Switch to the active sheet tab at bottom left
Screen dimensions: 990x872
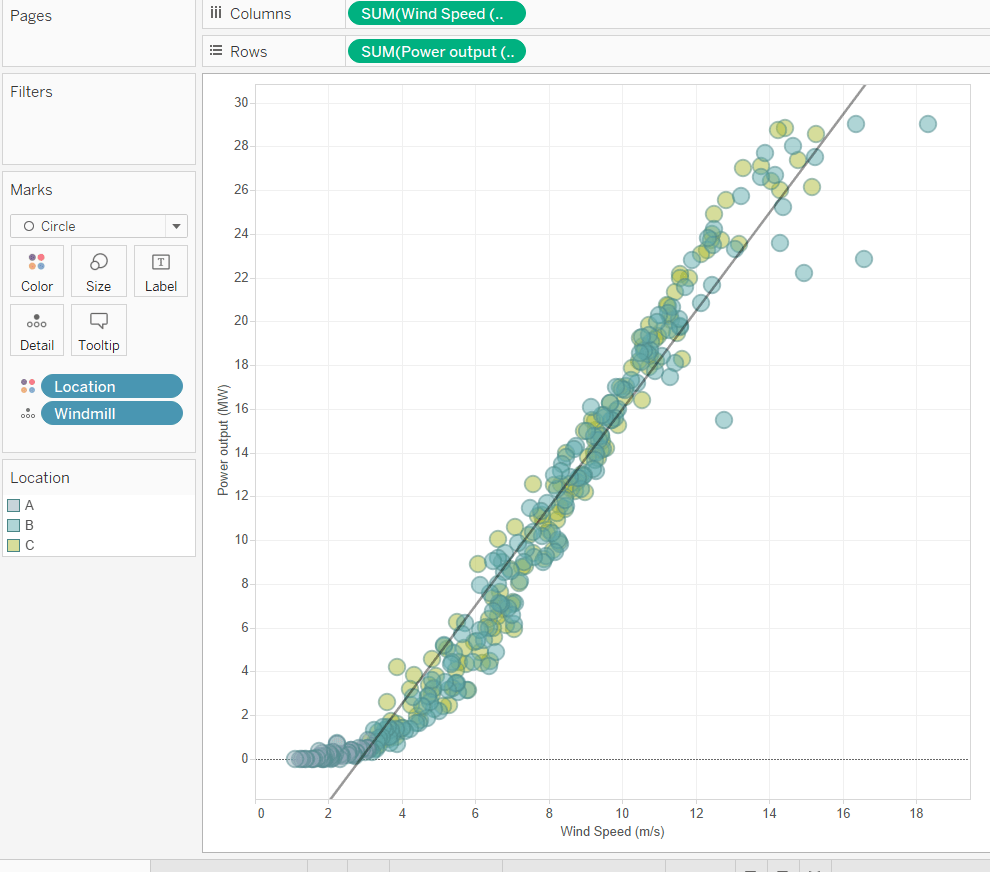click(75, 865)
